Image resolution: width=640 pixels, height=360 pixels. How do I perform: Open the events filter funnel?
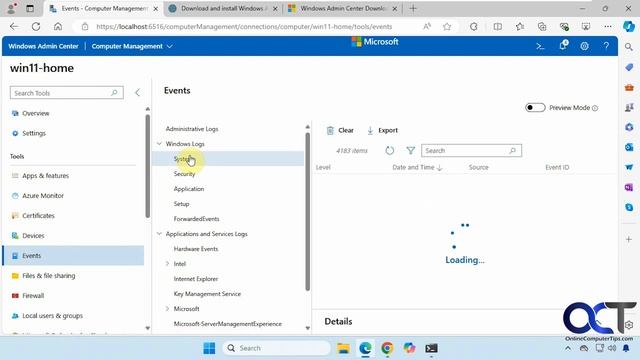(411, 151)
